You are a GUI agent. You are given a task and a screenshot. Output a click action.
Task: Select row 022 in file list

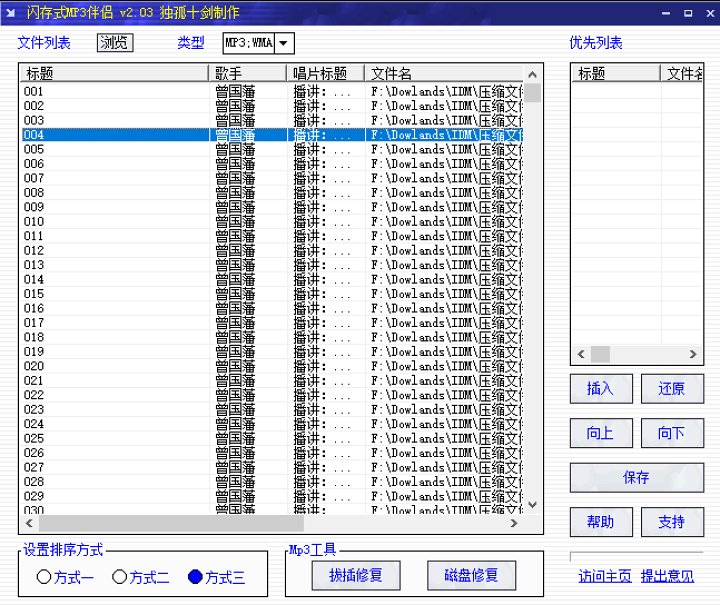[272, 395]
